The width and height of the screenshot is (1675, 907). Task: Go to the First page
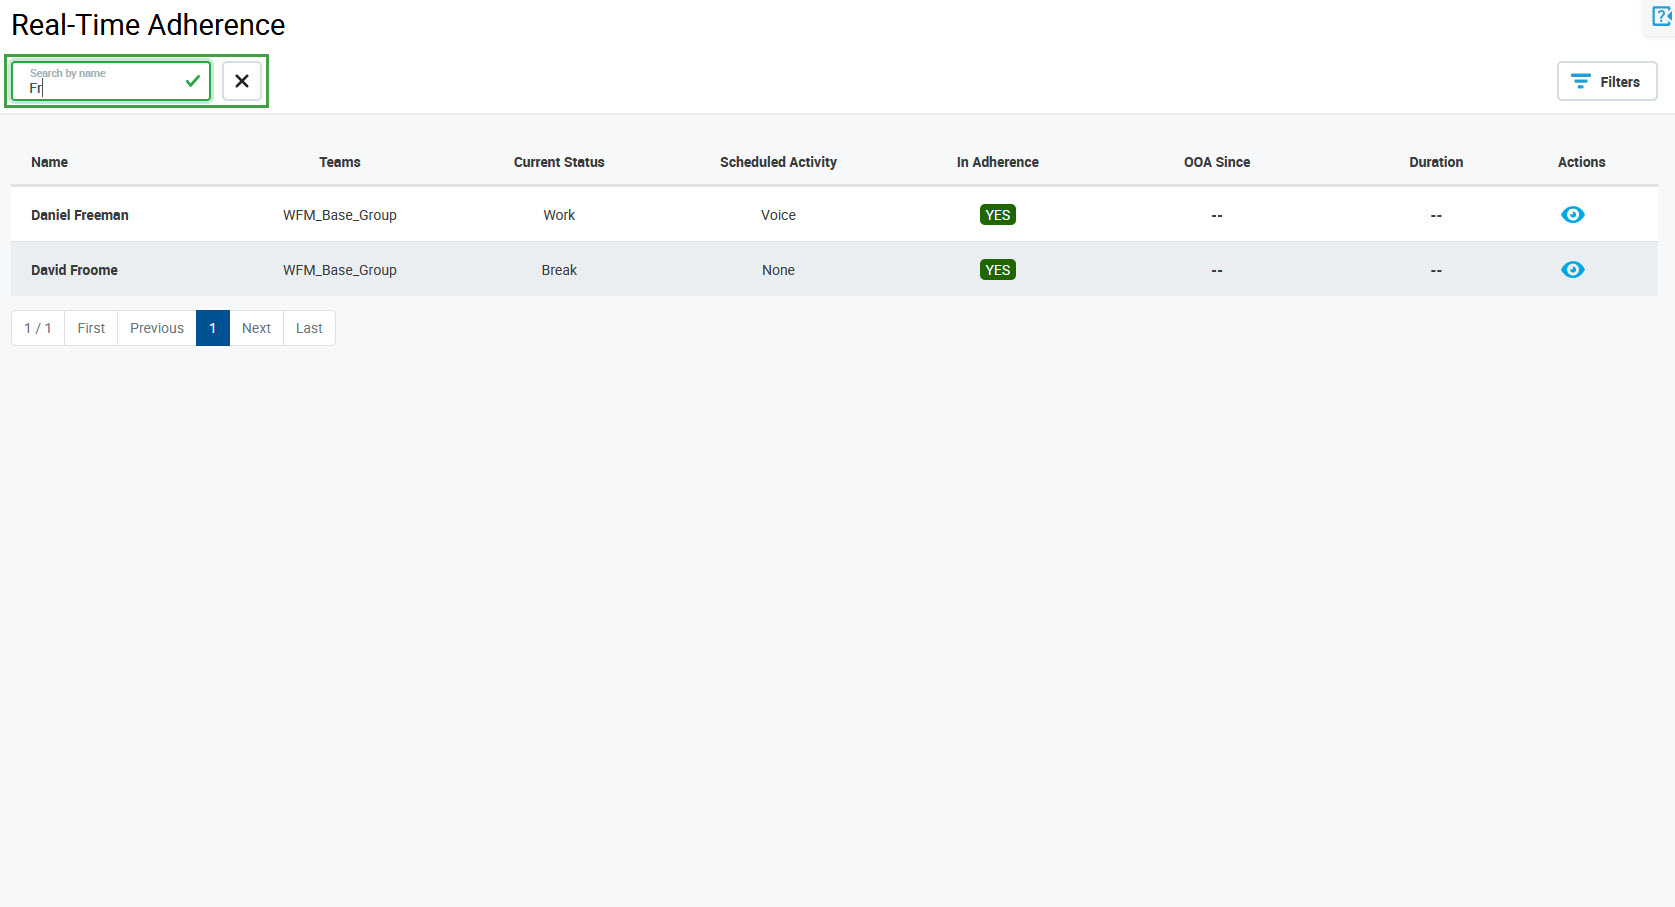pyautogui.click(x=91, y=328)
